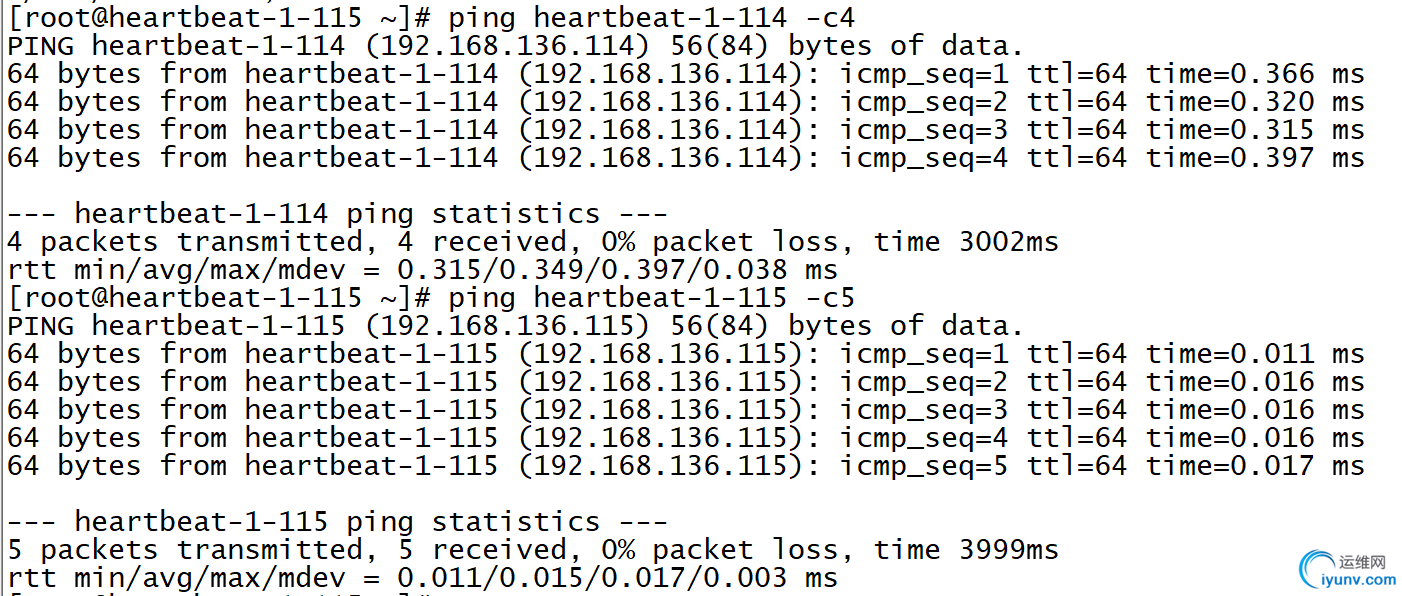Click 'time=0.011 ms' value
The width and height of the screenshot is (1402, 596).
point(1255,353)
